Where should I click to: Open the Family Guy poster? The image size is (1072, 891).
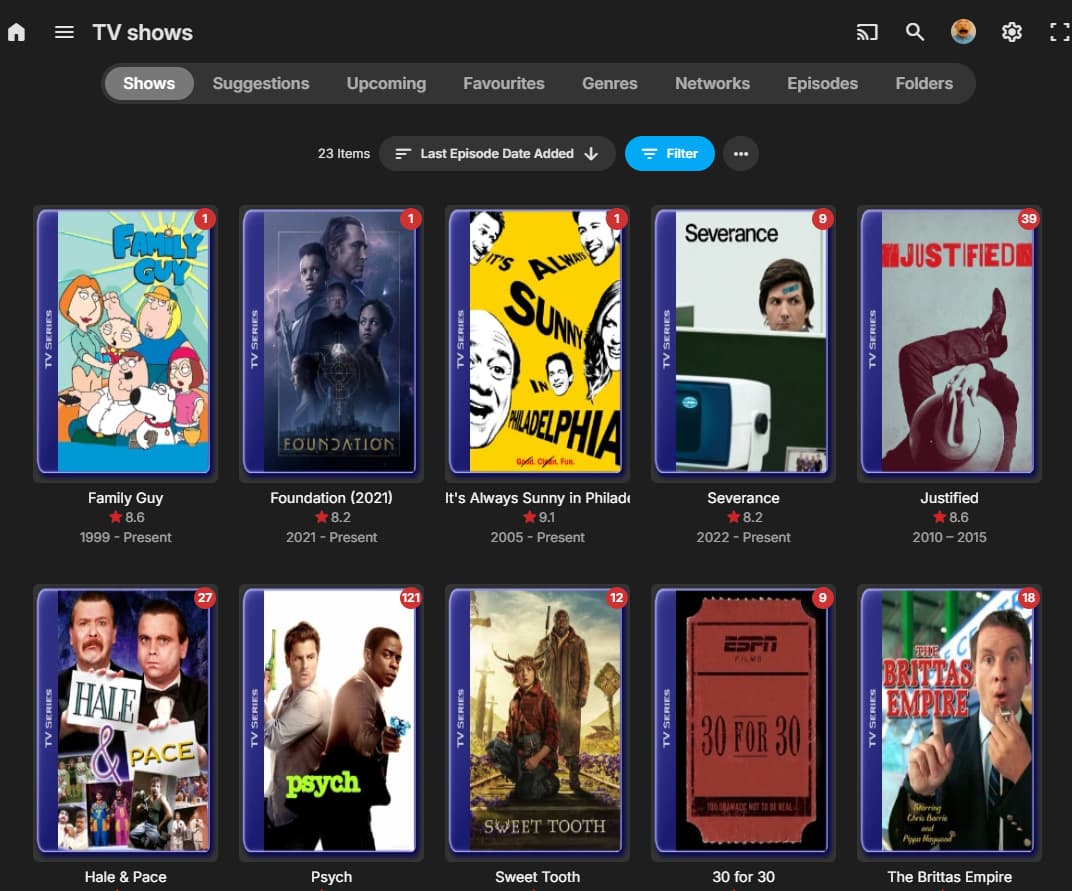(125, 342)
